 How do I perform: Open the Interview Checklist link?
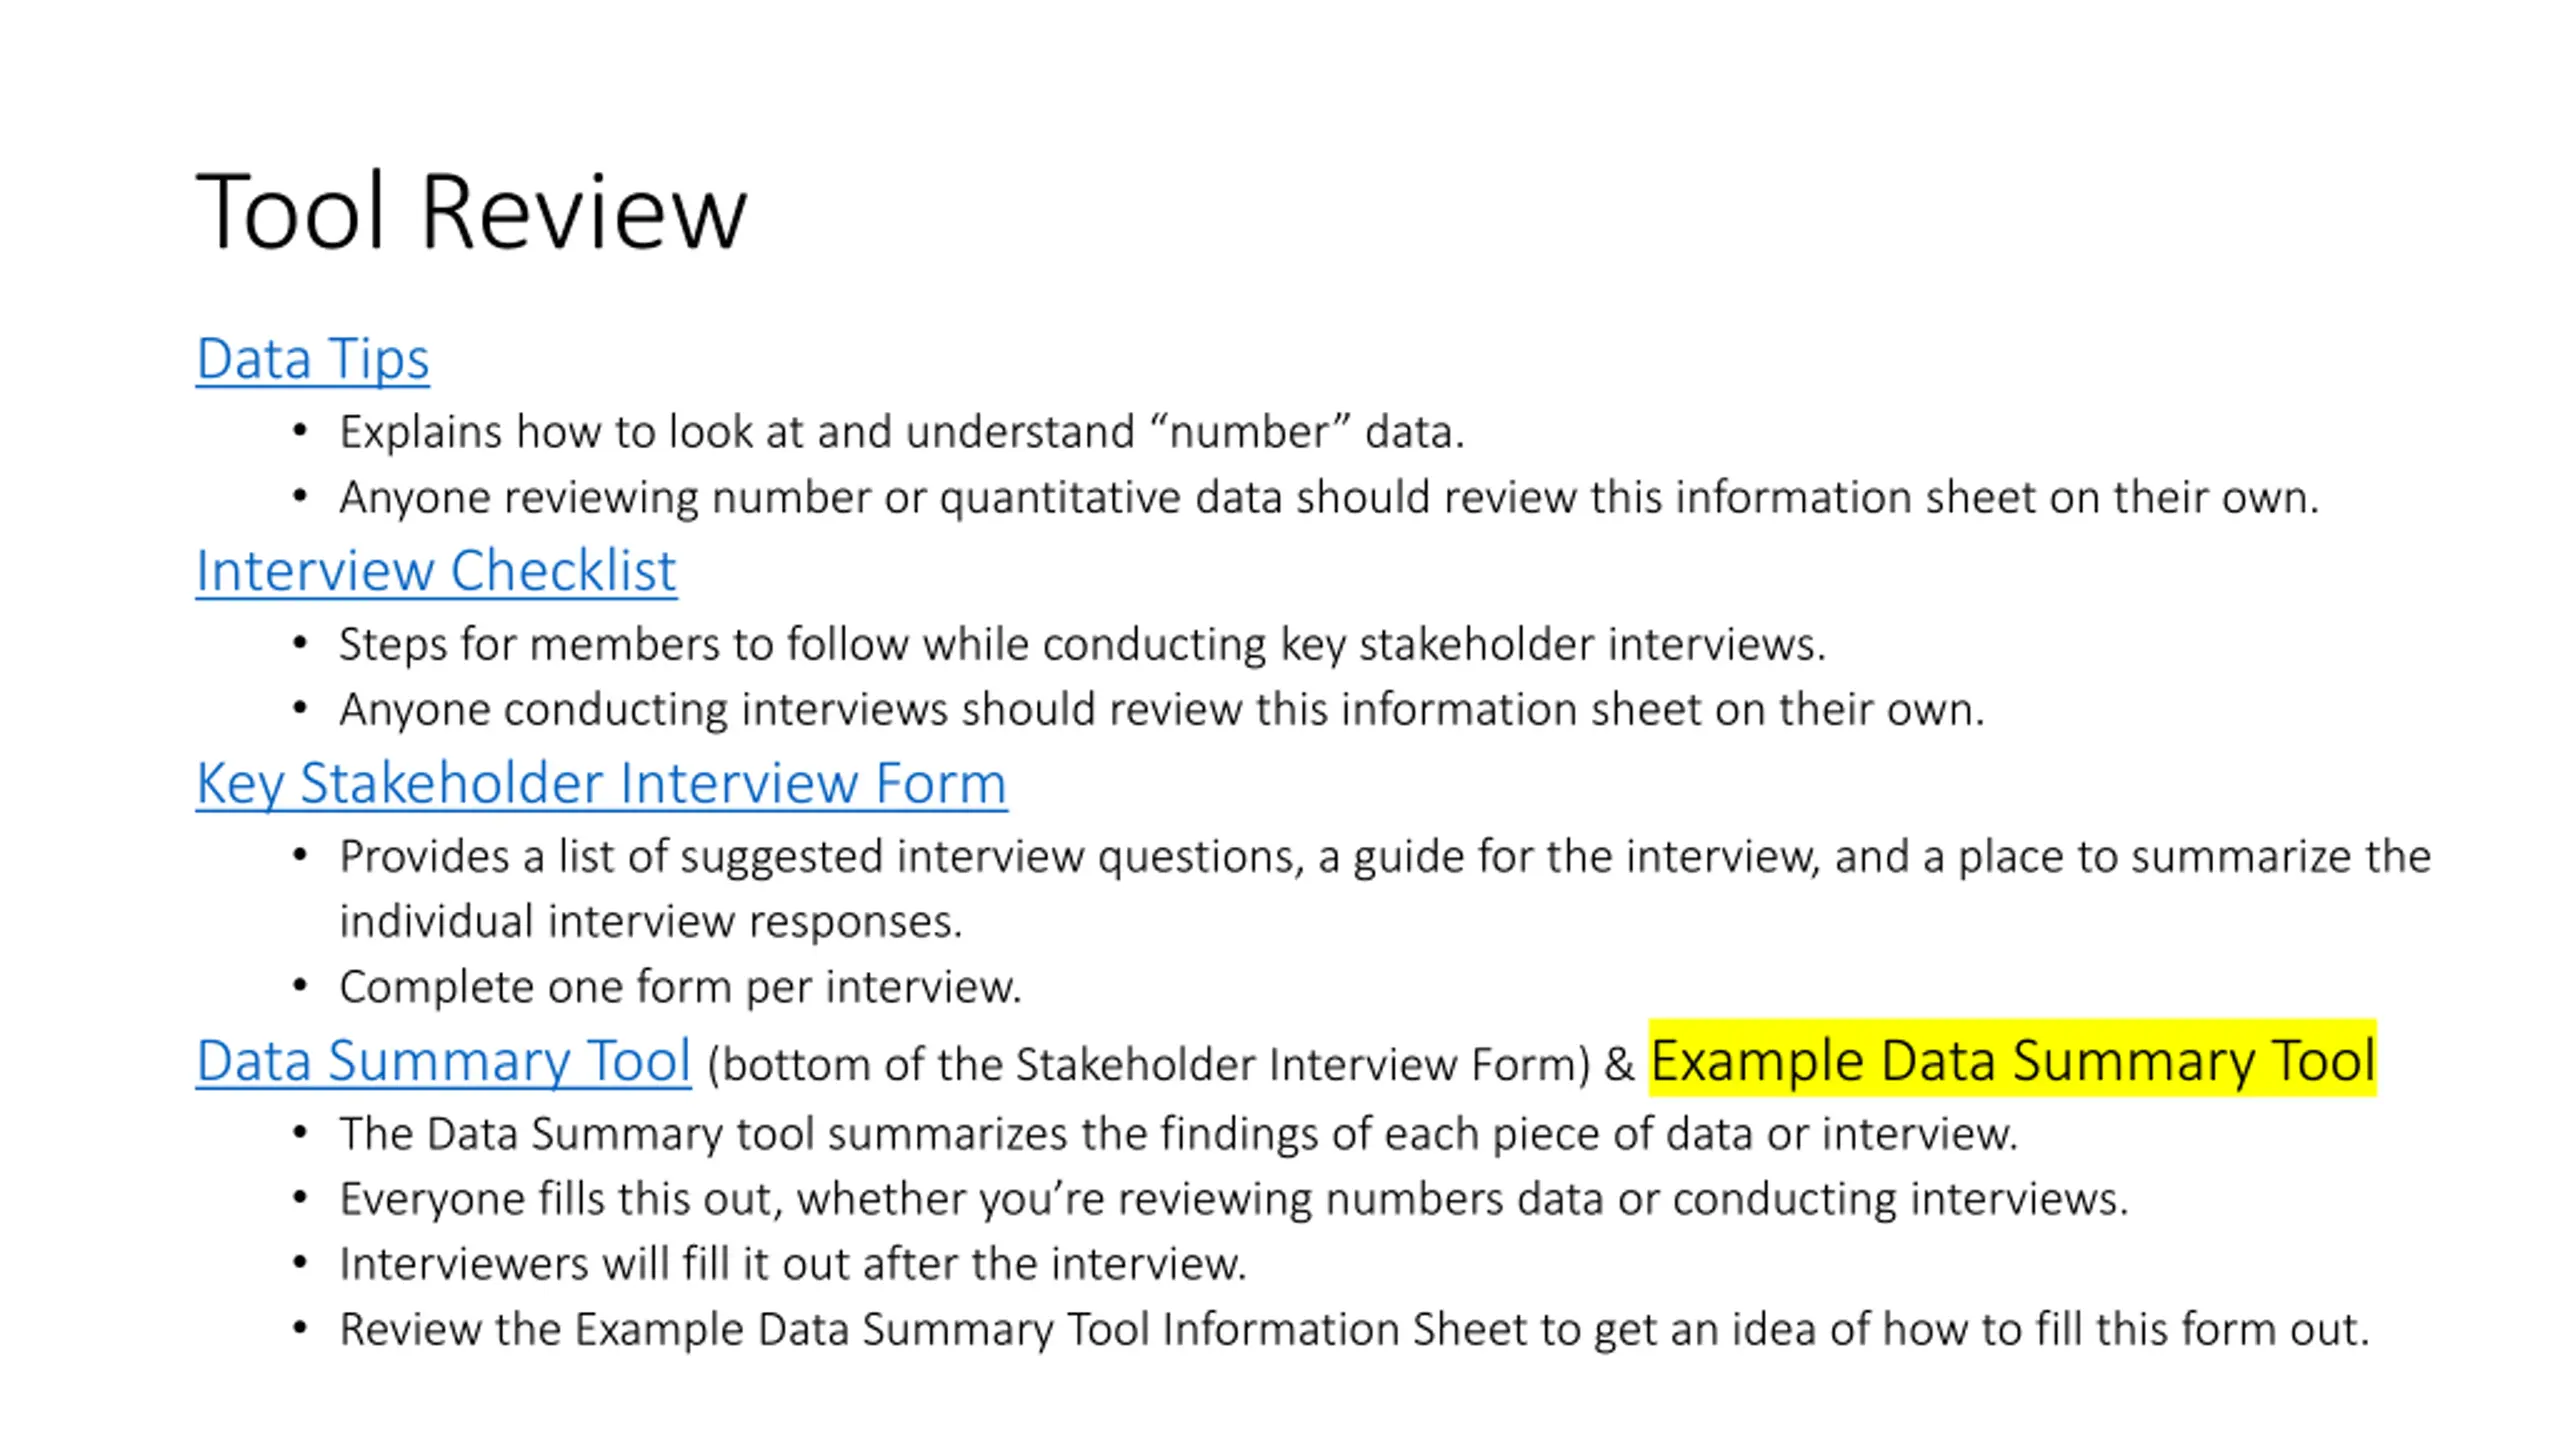click(x=436, y=570)
